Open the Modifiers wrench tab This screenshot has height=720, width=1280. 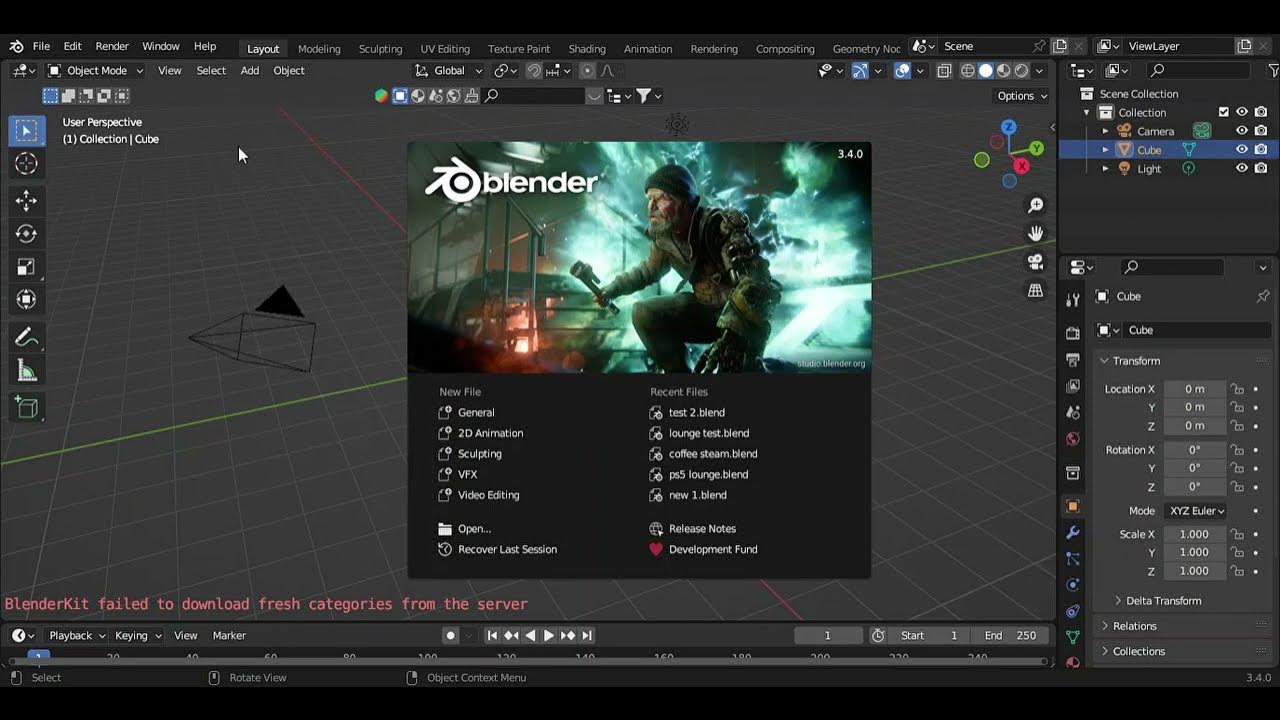click(1073, 533)
